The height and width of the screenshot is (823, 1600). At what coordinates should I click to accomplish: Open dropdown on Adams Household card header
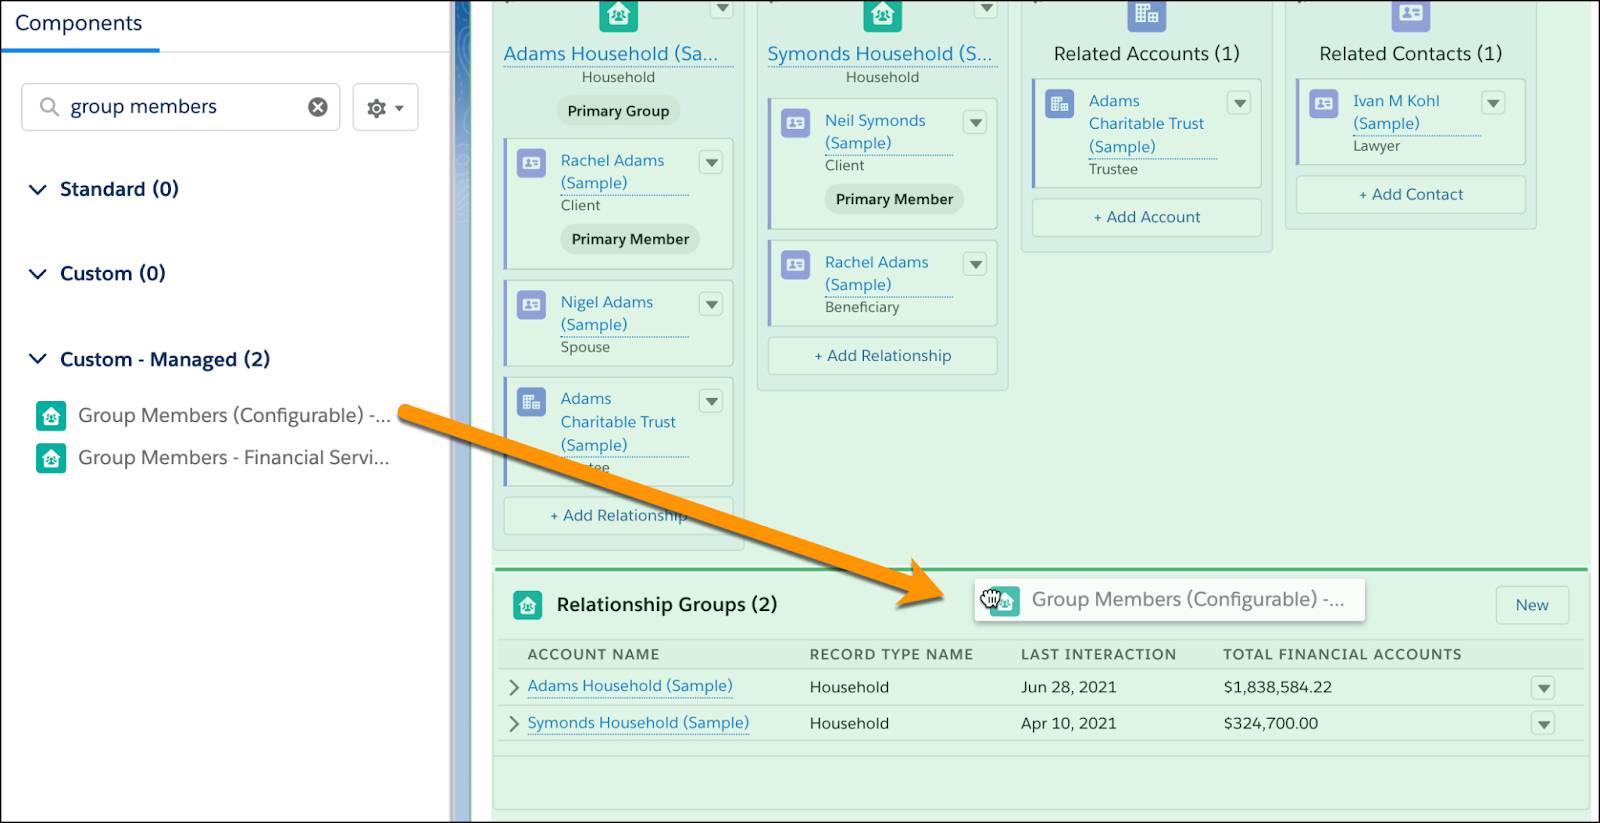click(722, 9)
